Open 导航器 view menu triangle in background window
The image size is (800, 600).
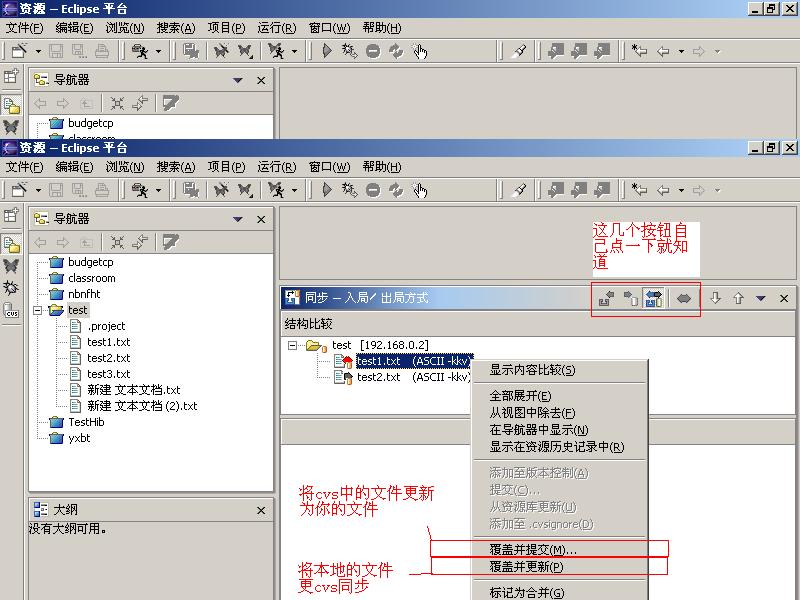tap(238, 80)
